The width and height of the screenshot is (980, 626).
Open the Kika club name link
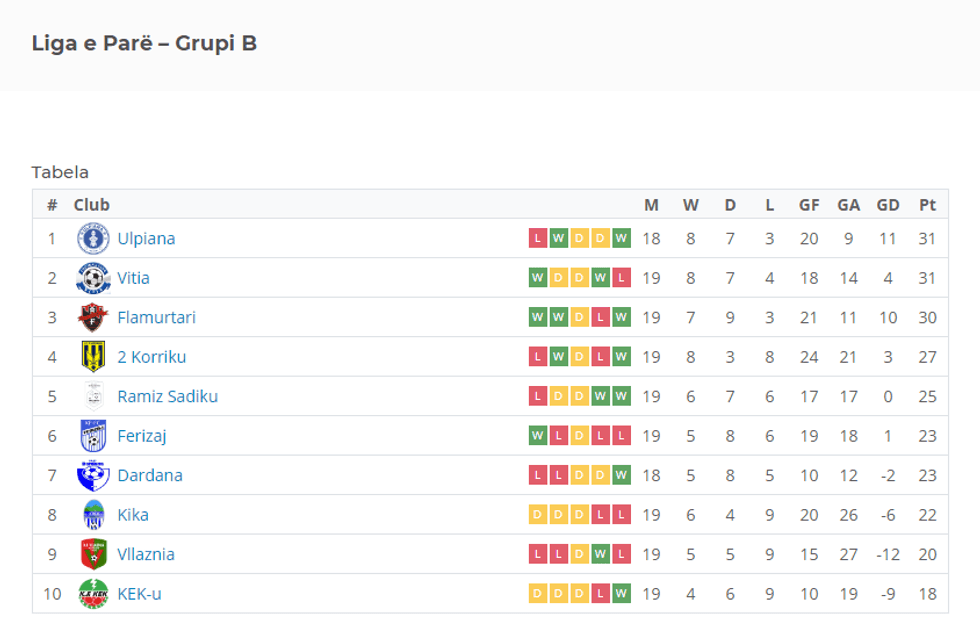[133, 515]
